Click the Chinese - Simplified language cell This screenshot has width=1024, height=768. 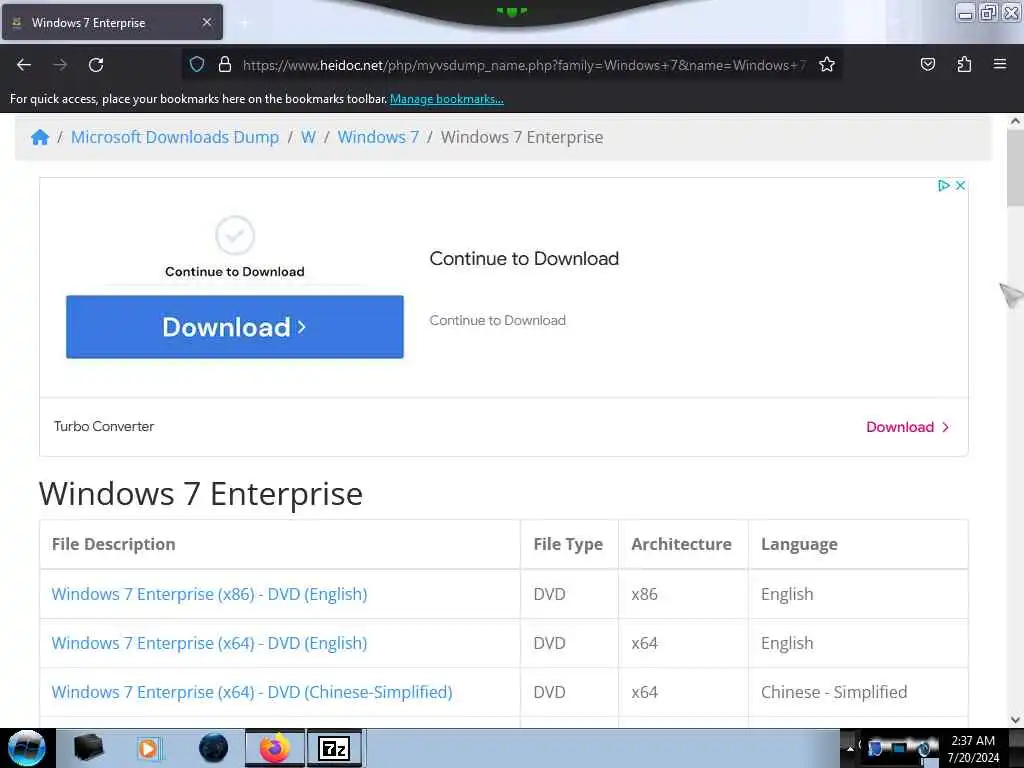tap(858, 692)
